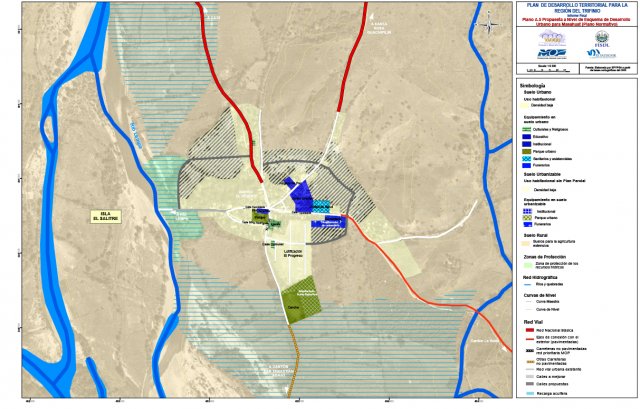The width and height of the screenshot is (640, 409).
Task: Click the Calles propuestas gray legend swatch
Action: pos(528,386)
